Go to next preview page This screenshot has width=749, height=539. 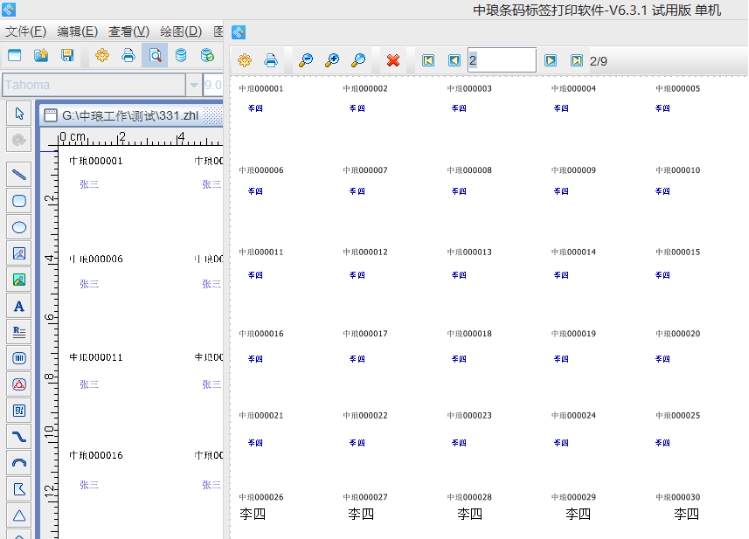point(550,61)
